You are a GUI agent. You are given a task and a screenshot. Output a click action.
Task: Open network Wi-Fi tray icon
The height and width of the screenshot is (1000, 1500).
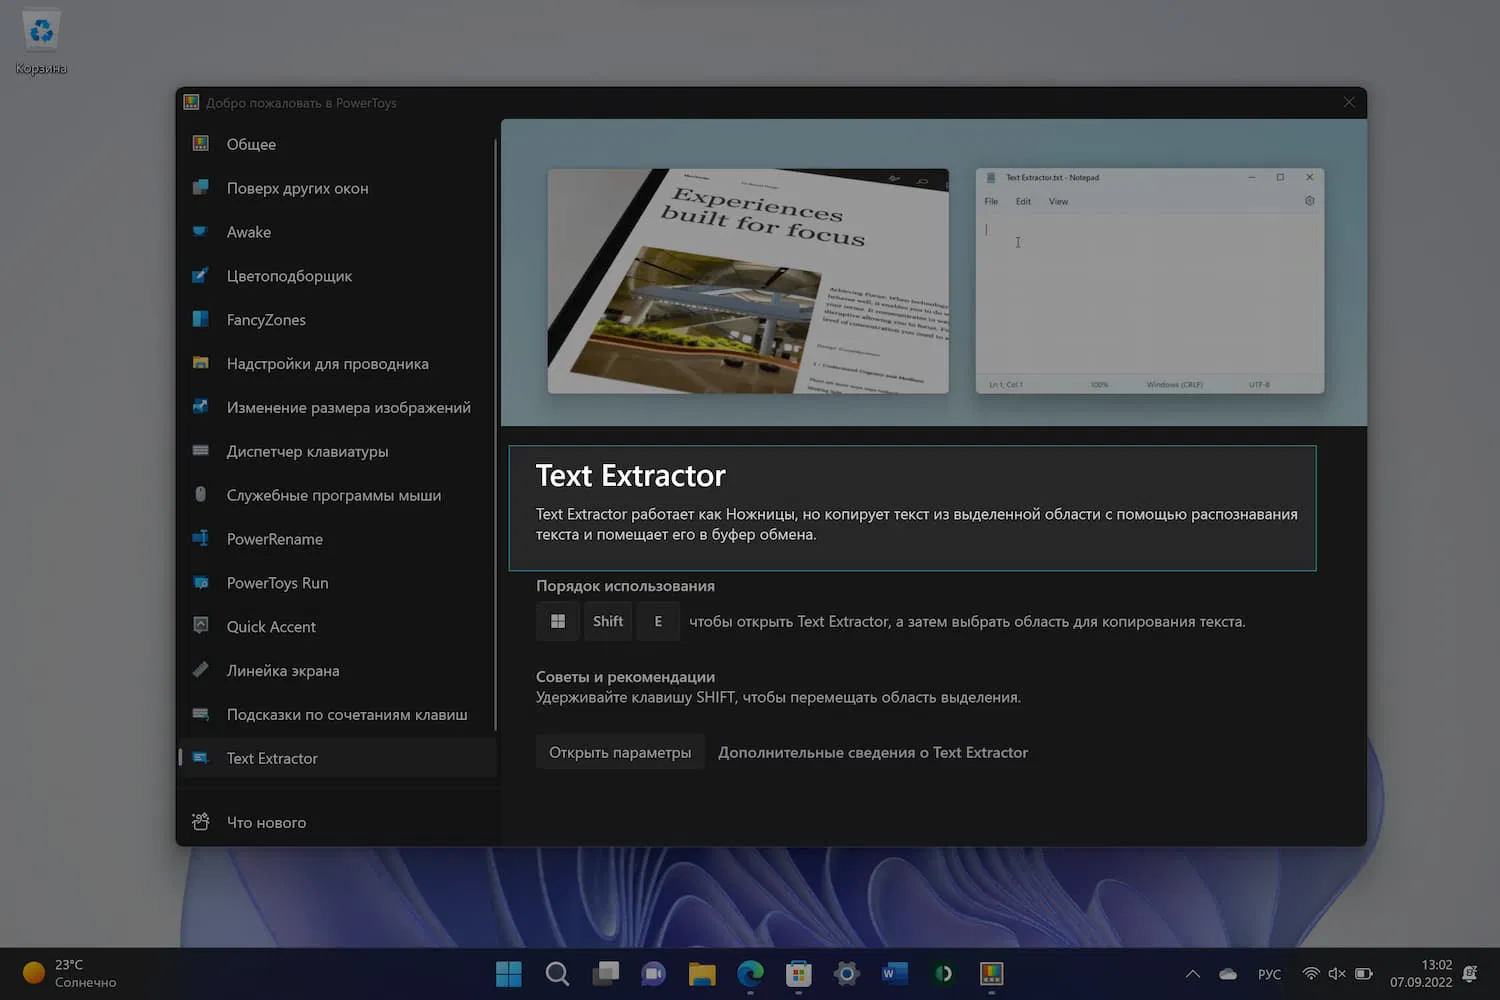coord(1310,974)
